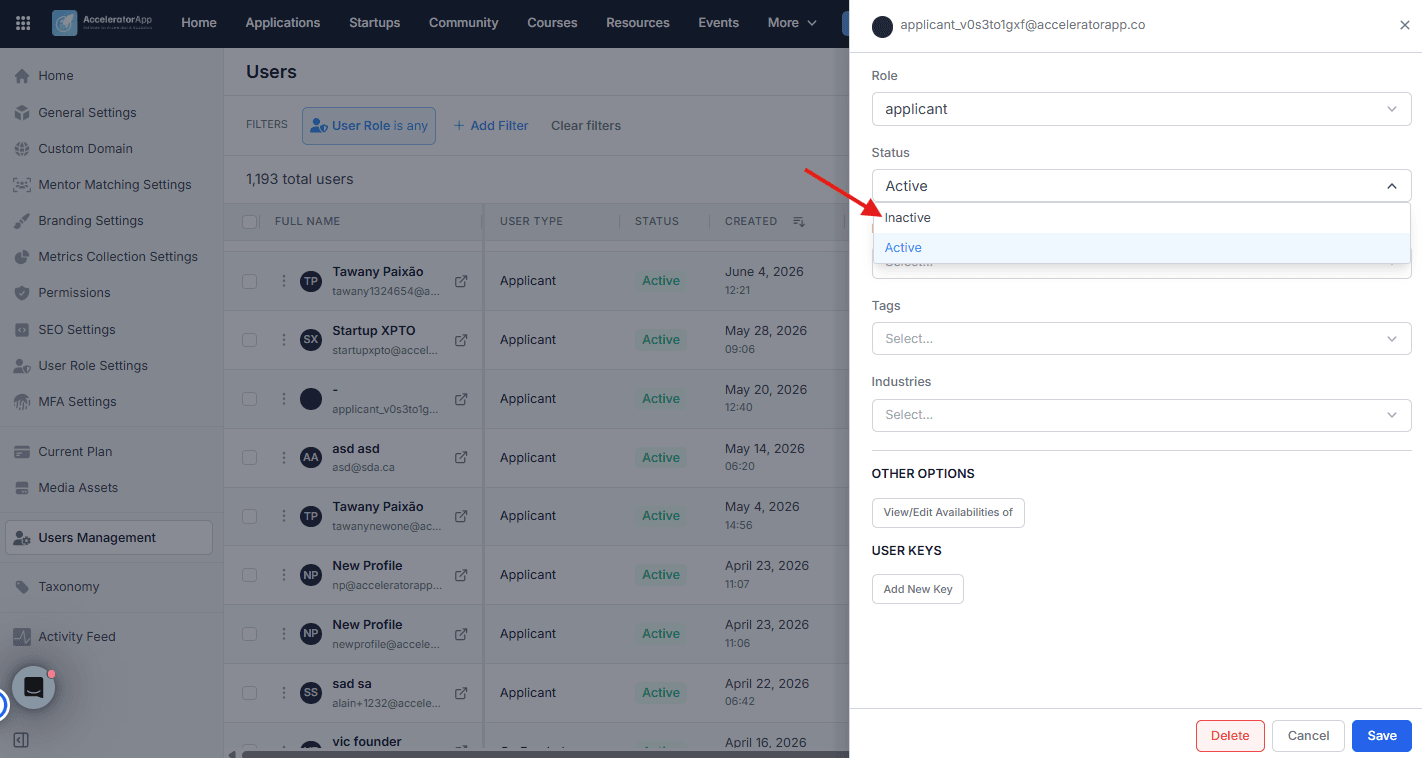The image size is (1422, 758).
Task: Cancel editing the user
Action: [x=1308, y=736]
